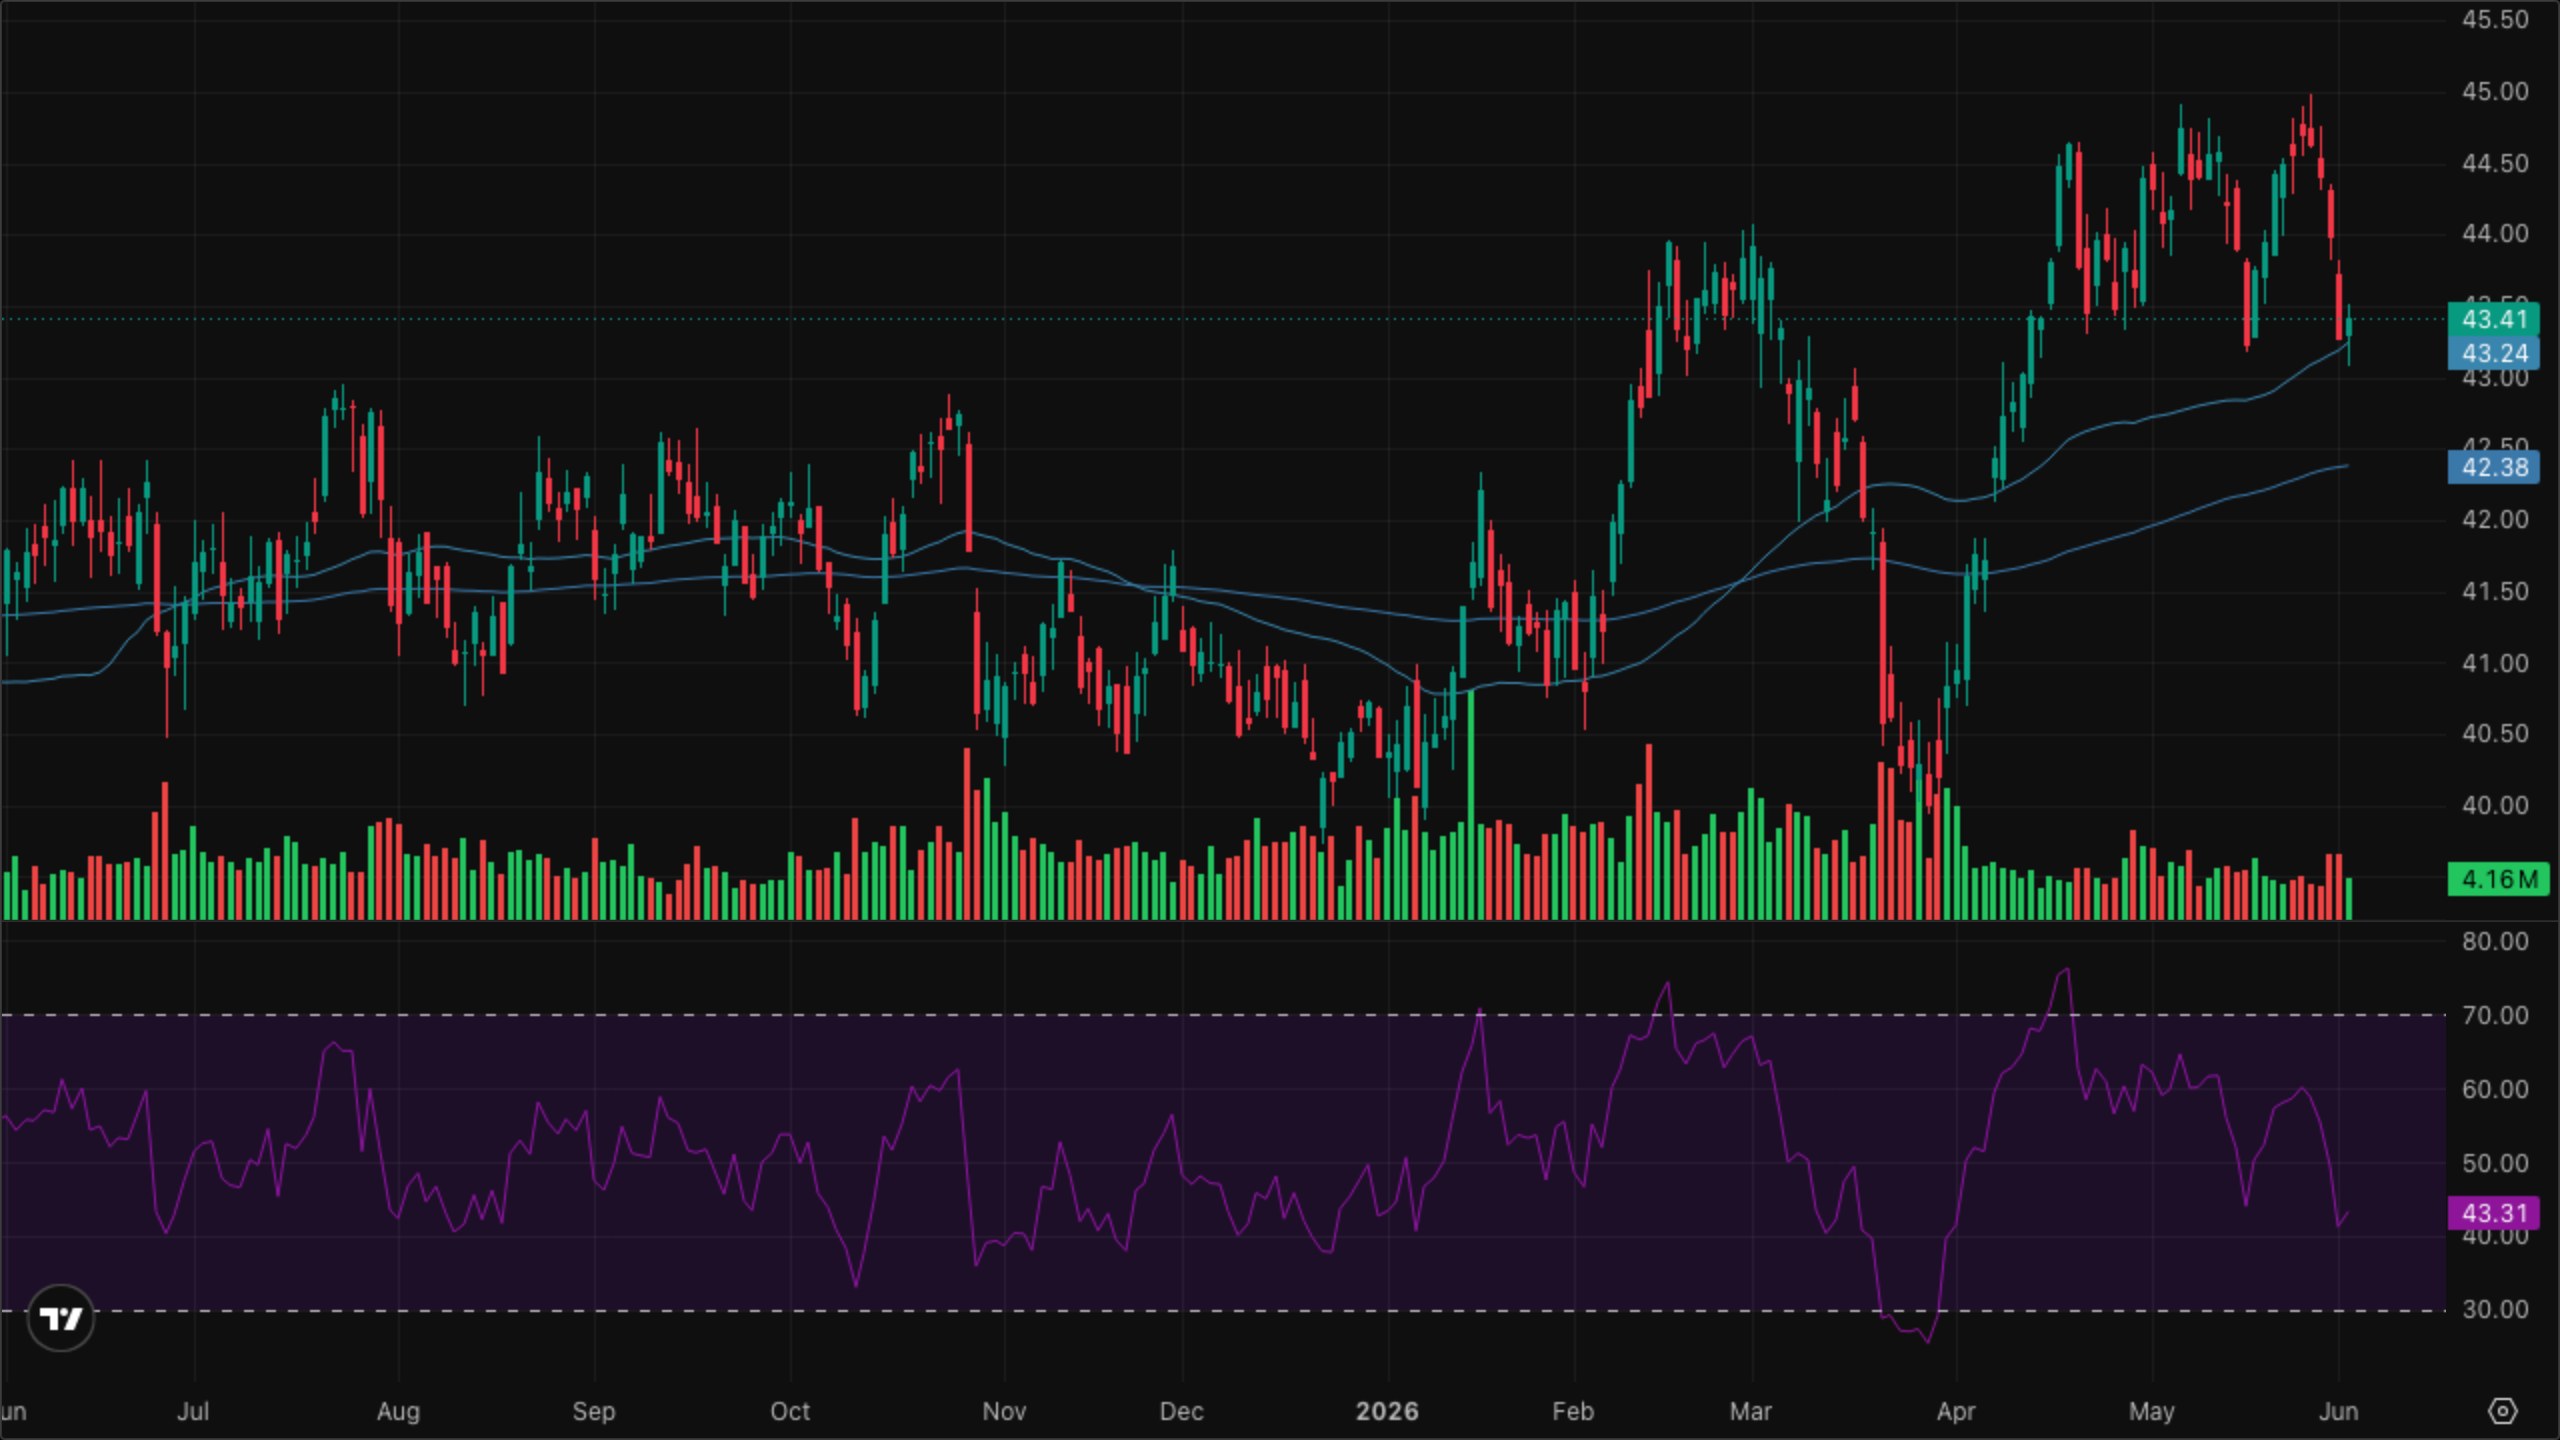Click the 4.16 M volume label
This screenshot has height=1440, width=2560.
2498,879
